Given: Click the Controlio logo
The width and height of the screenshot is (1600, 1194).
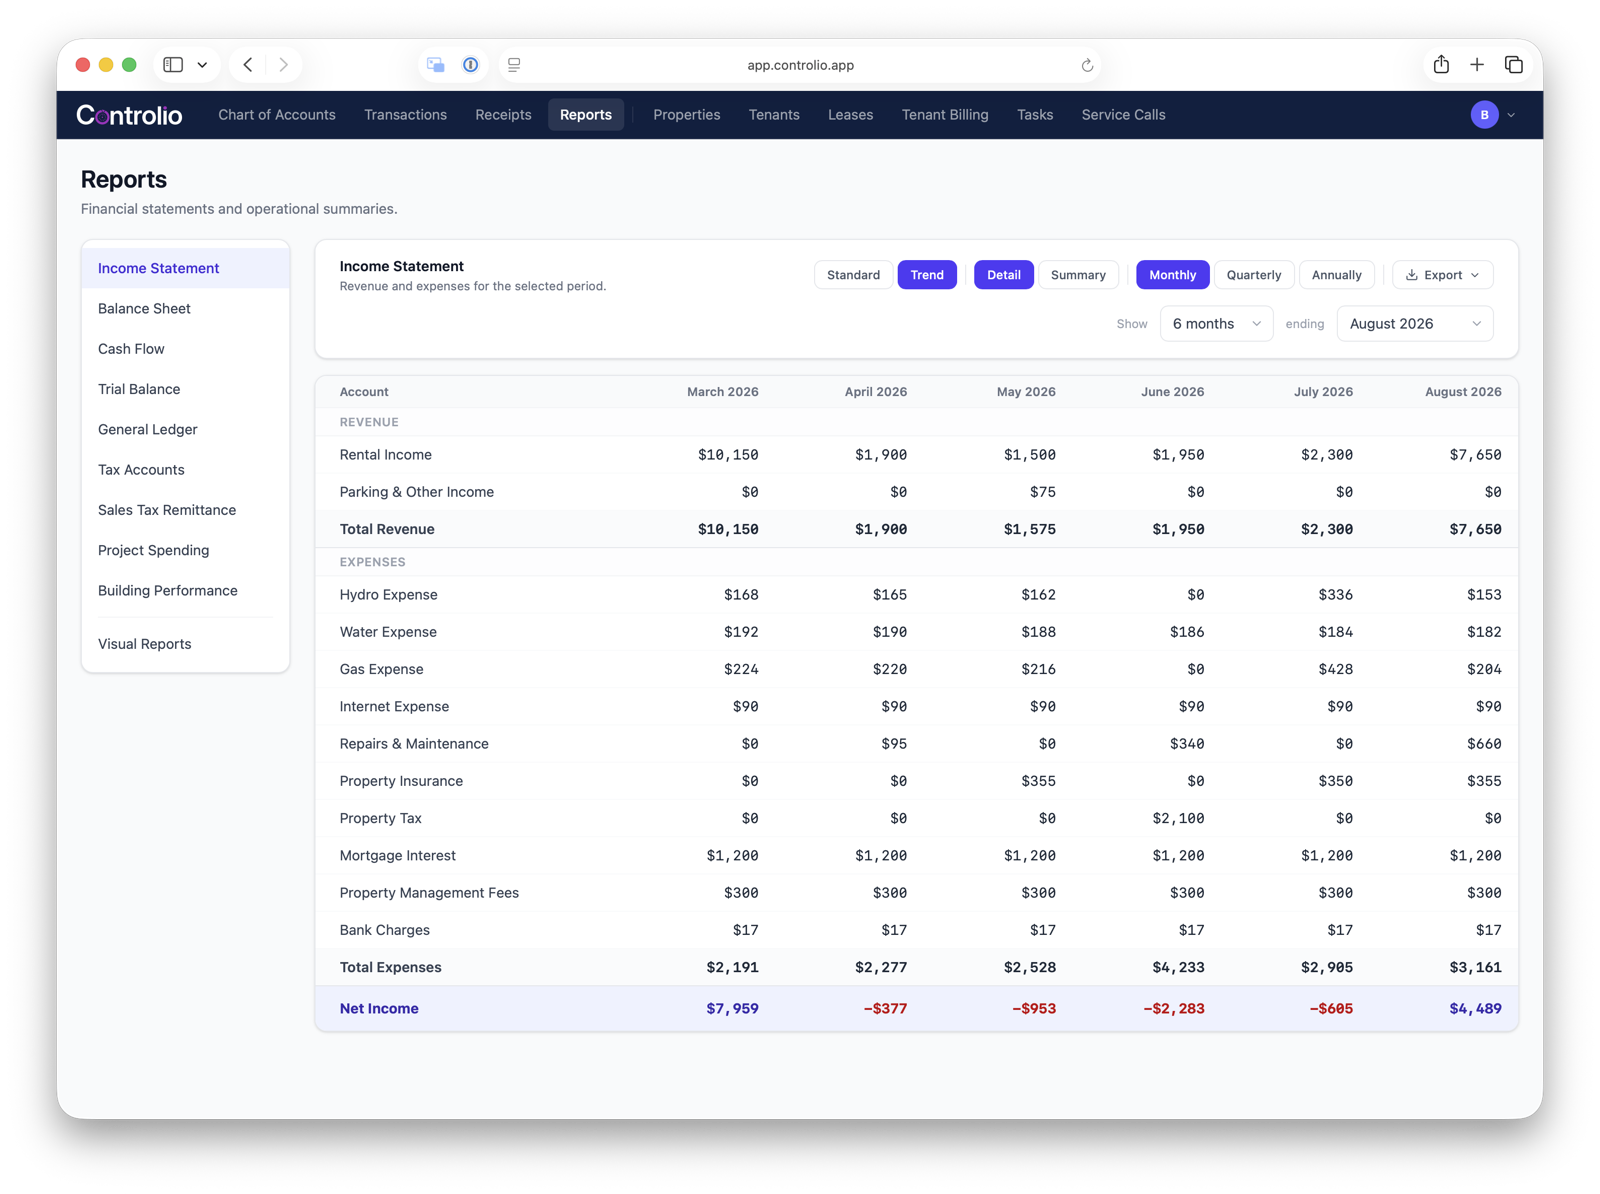Looking at the screenshot, I should pyautogui.click(x=129, y=115).
